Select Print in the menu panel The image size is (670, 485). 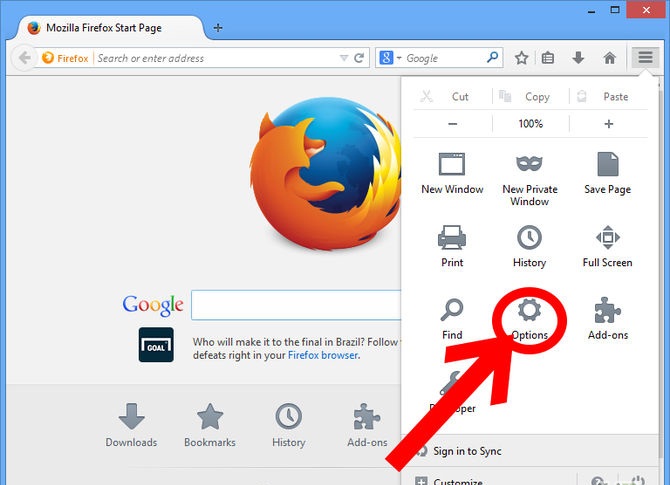click(x=452, y=247)
